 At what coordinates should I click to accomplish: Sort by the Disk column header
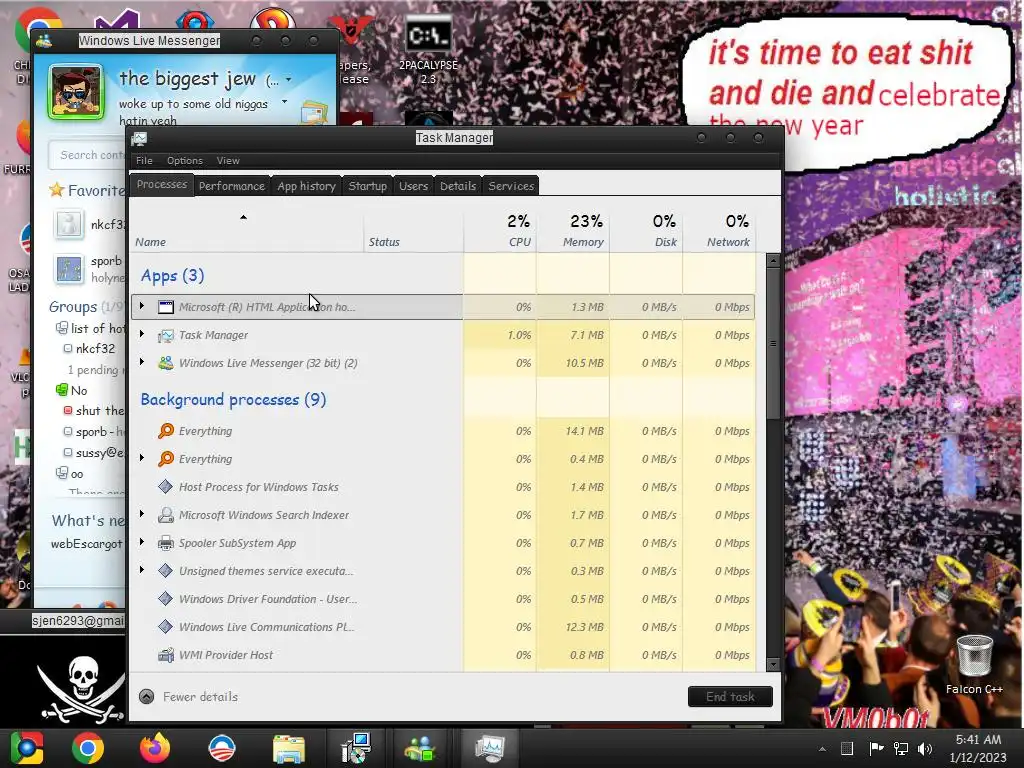[x=646, y=231]
